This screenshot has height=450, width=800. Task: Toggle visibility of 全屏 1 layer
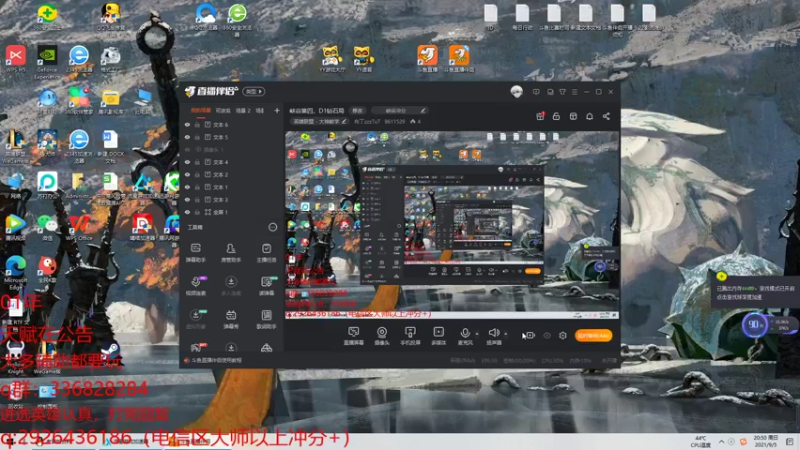(x=187, y=212)
